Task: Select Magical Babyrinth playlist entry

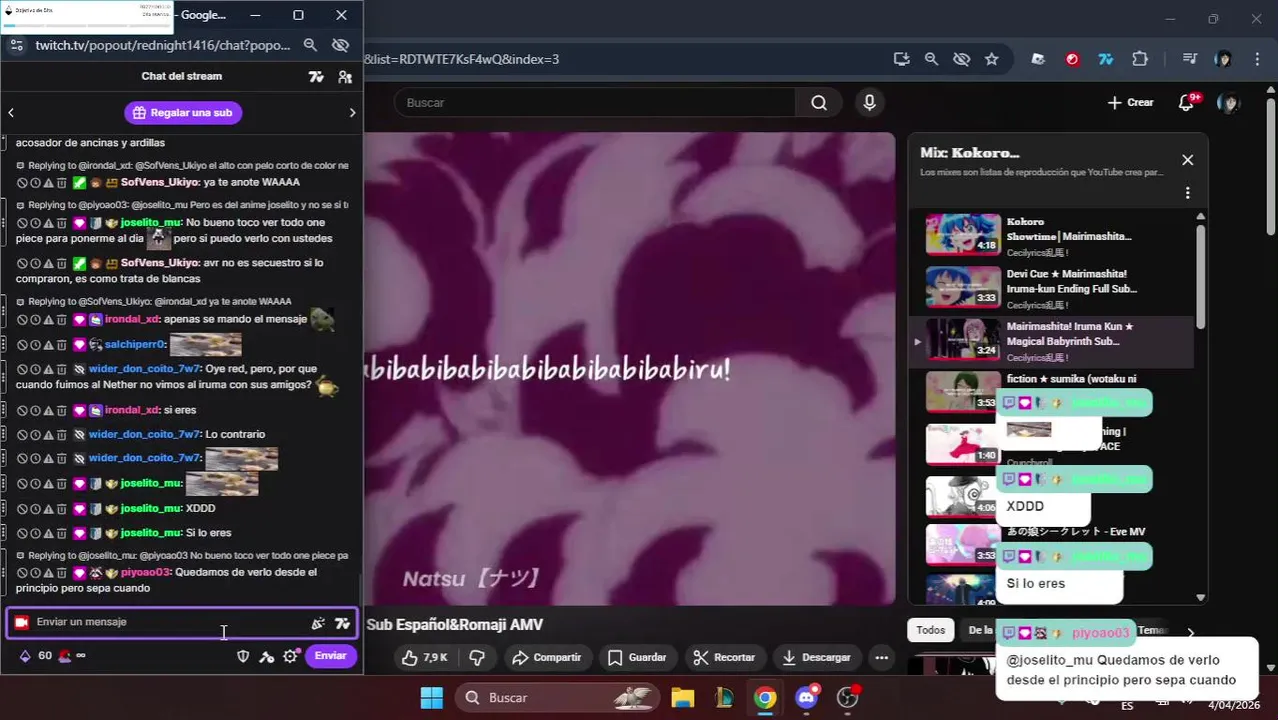Action: tap(1052, 342)
